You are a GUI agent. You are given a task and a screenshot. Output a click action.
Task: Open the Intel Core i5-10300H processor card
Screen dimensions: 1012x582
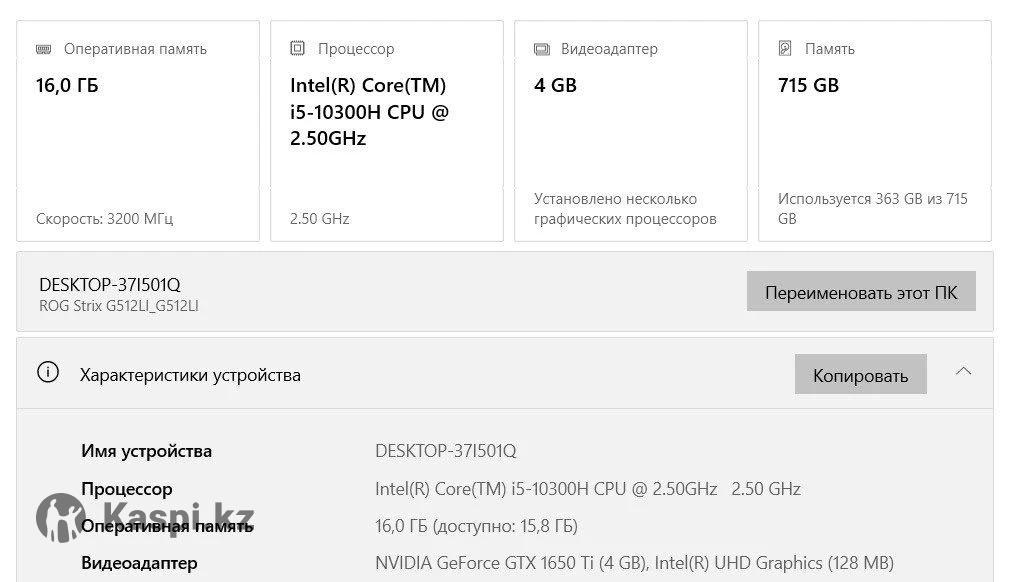pyautogui.click(x=386, y=130)
